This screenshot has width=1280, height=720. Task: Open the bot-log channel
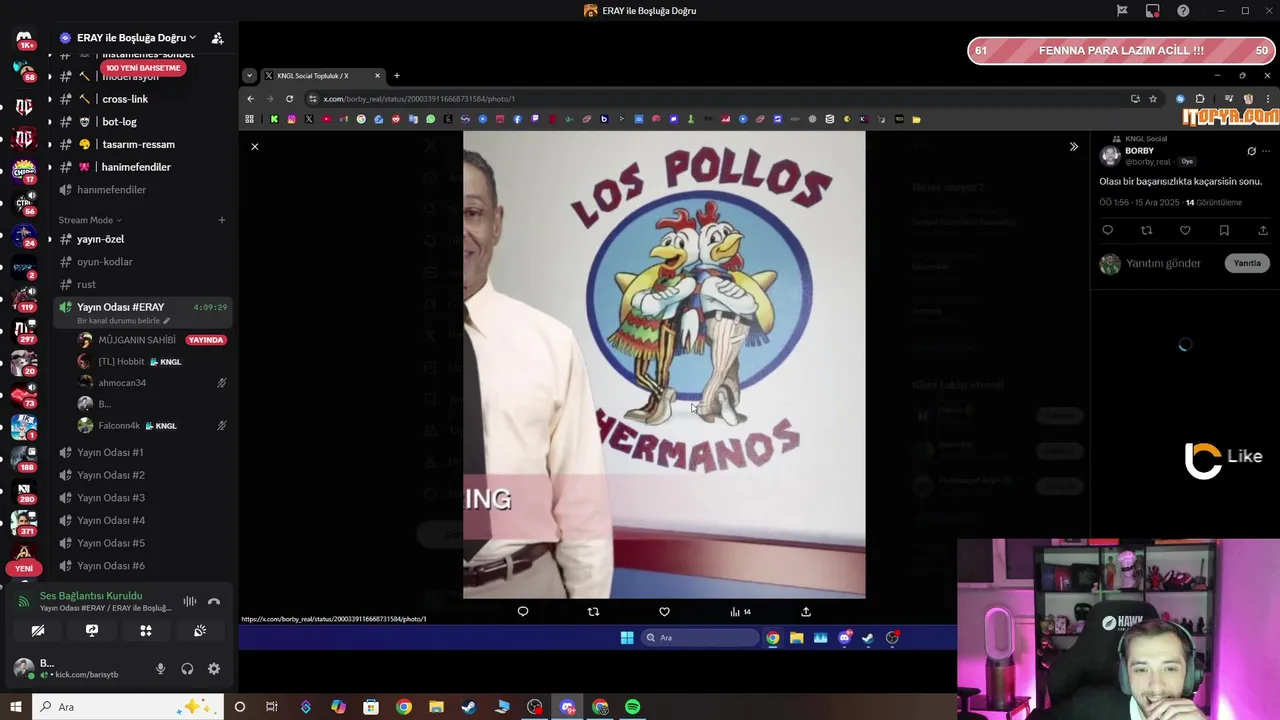click(119, 122)
